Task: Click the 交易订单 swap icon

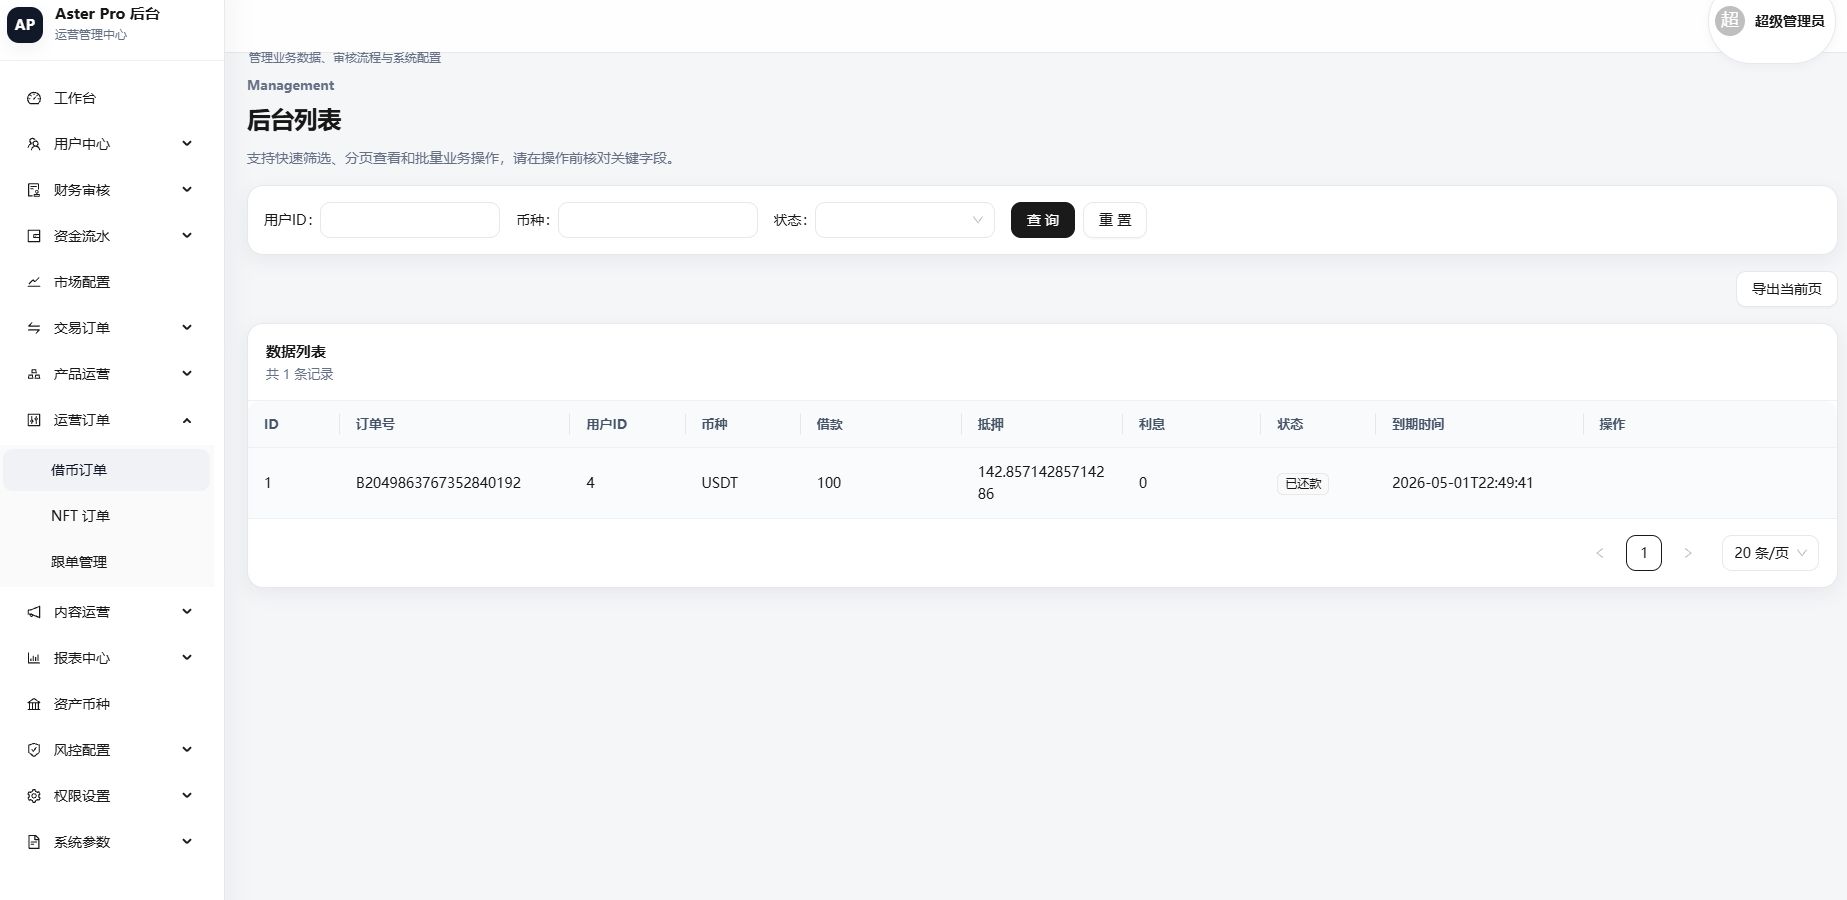Action: [x=34, y=328]
